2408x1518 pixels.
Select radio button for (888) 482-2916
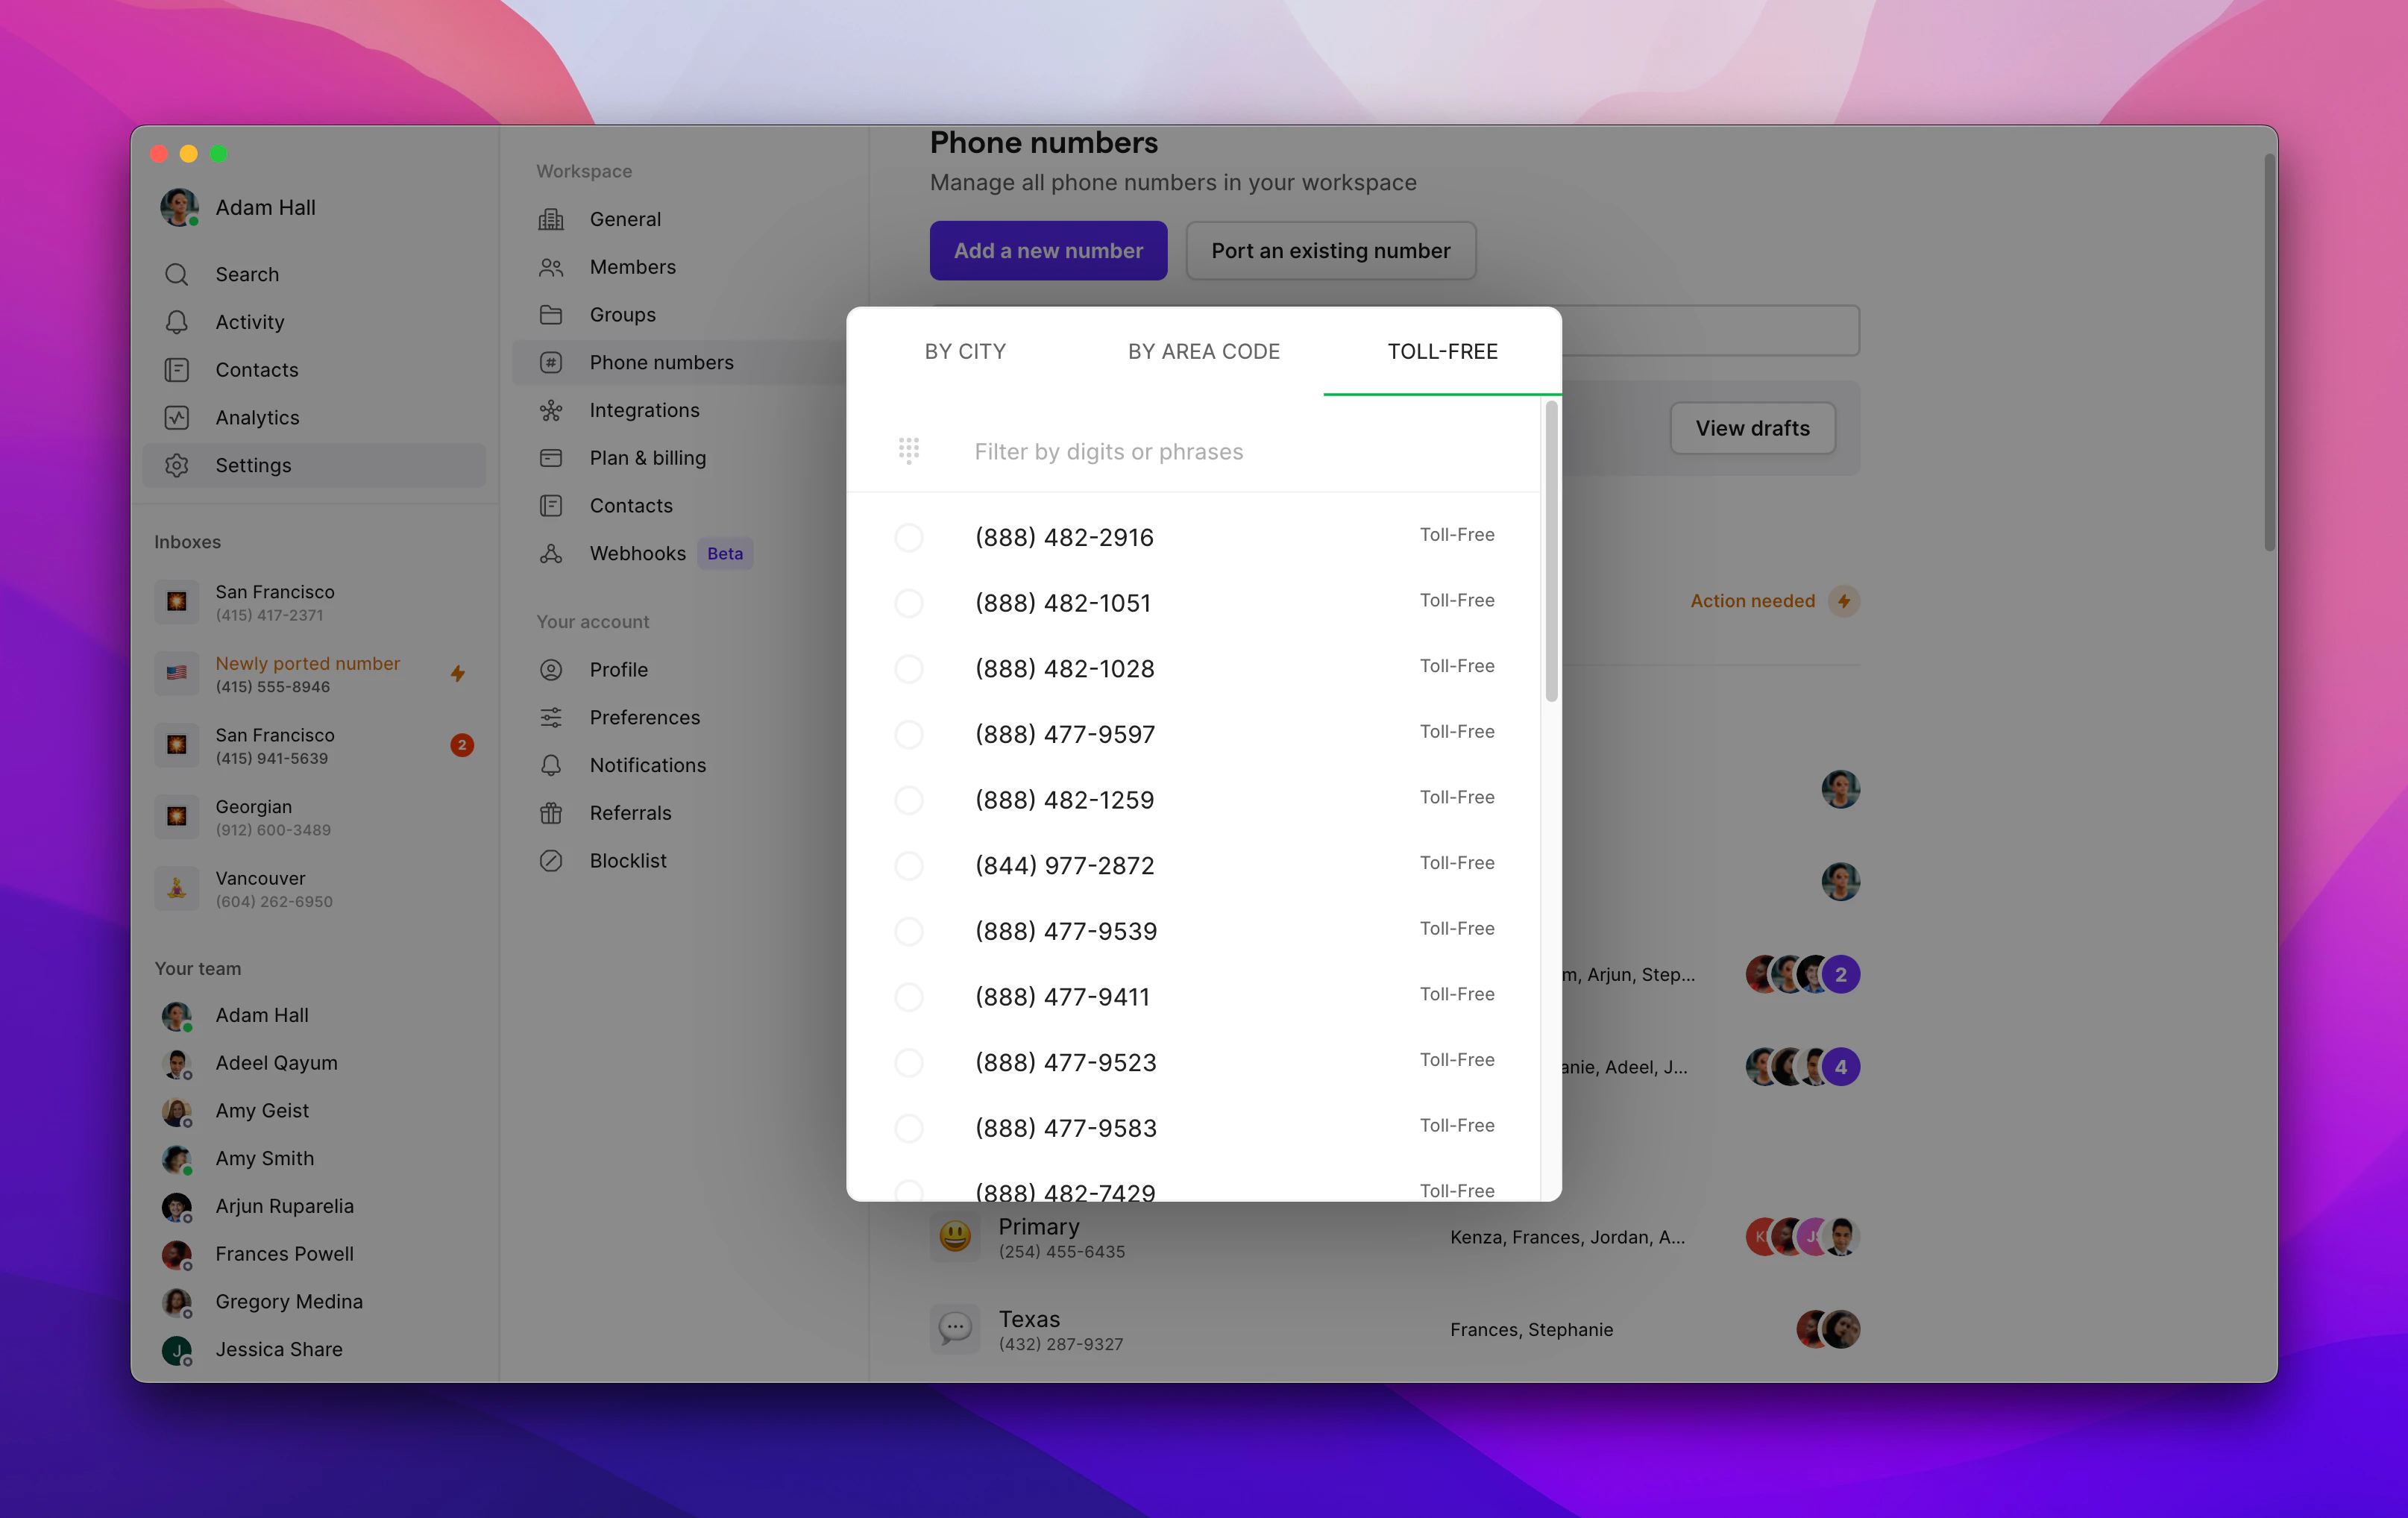click(908, 538)
